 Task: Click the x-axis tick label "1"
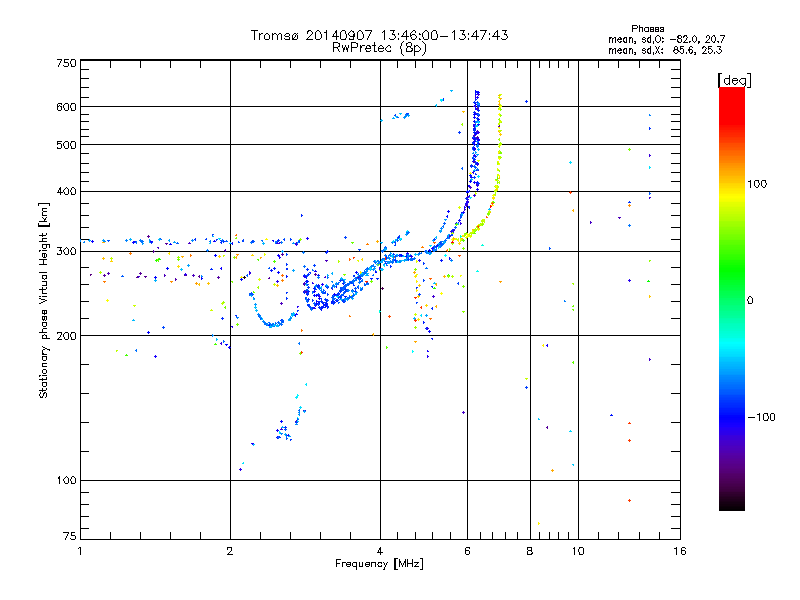tap(80, 551)
